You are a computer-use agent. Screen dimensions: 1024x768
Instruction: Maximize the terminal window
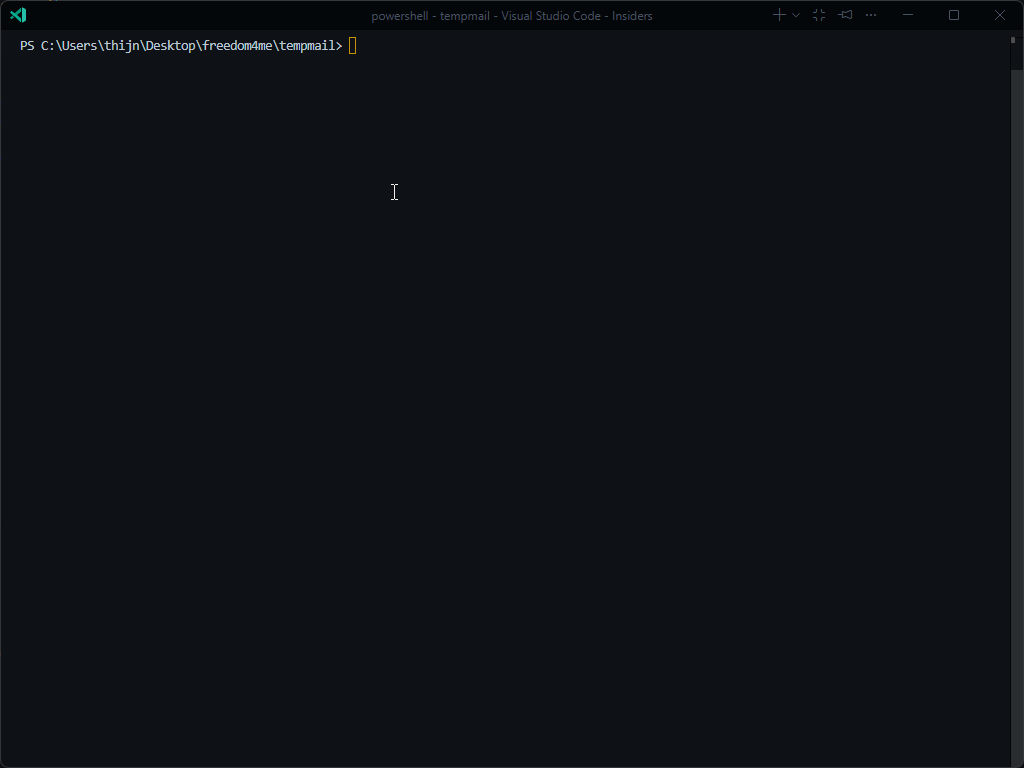click(954, 15)
